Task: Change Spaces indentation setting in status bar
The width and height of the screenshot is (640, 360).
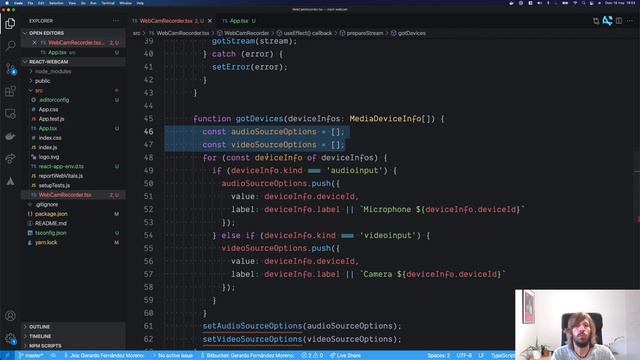Action: pos(438,356)
